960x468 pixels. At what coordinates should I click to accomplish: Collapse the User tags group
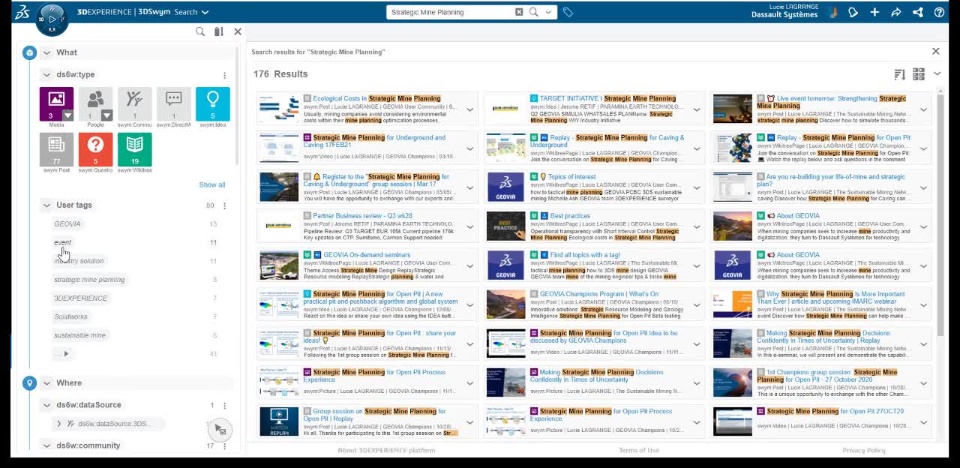(47, 205)
